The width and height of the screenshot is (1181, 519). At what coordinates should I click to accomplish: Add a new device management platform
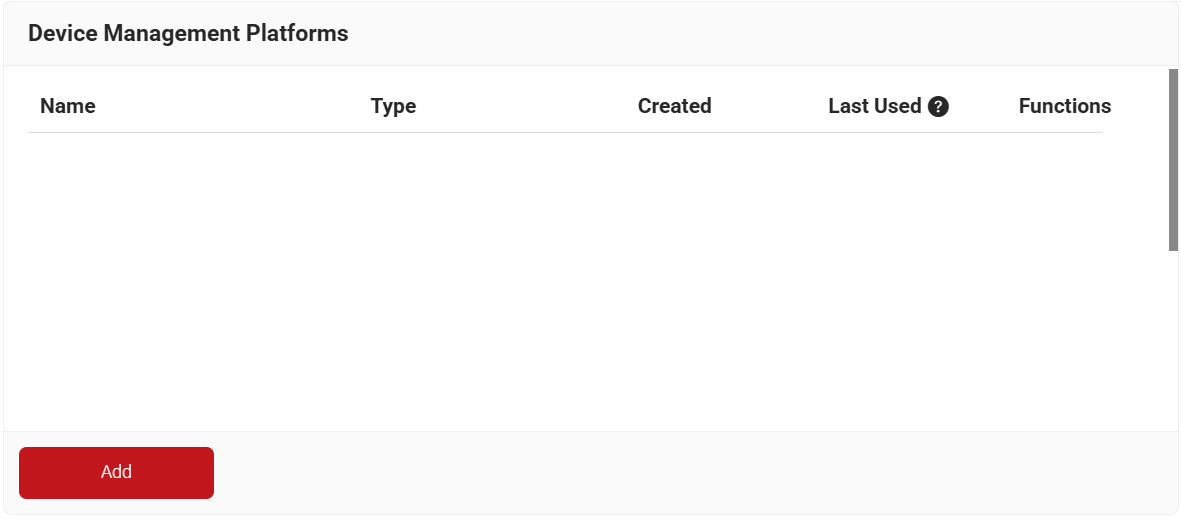point(116,472)
